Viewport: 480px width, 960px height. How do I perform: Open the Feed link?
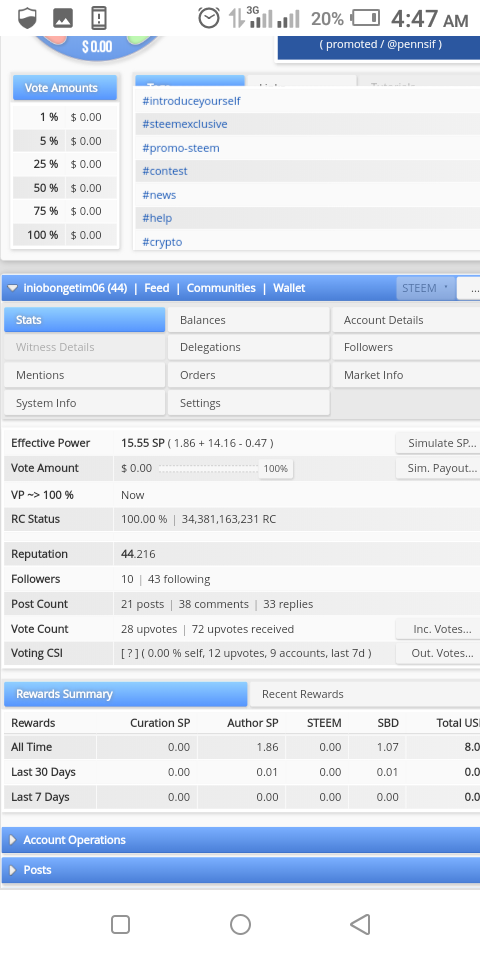157,288
